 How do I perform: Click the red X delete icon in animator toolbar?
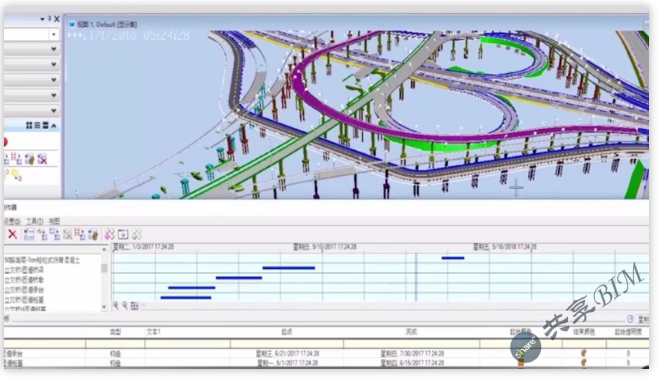pos(12,234)
